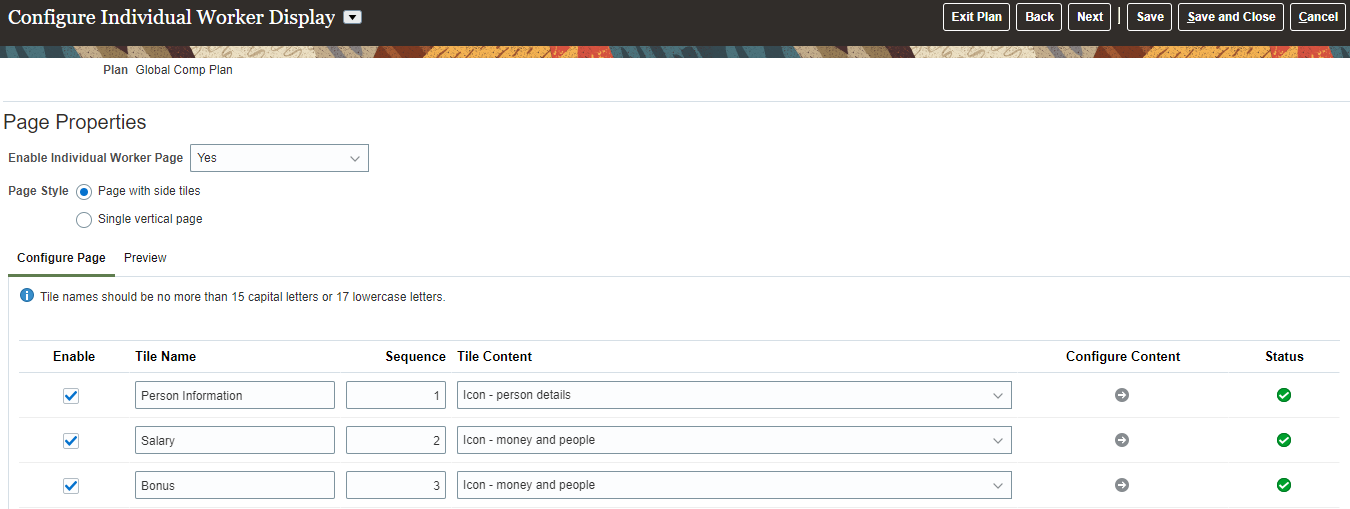1350x509 pixels.
Task: Click green status checkmark for Person Information
Action: (x=1284, y=395)
